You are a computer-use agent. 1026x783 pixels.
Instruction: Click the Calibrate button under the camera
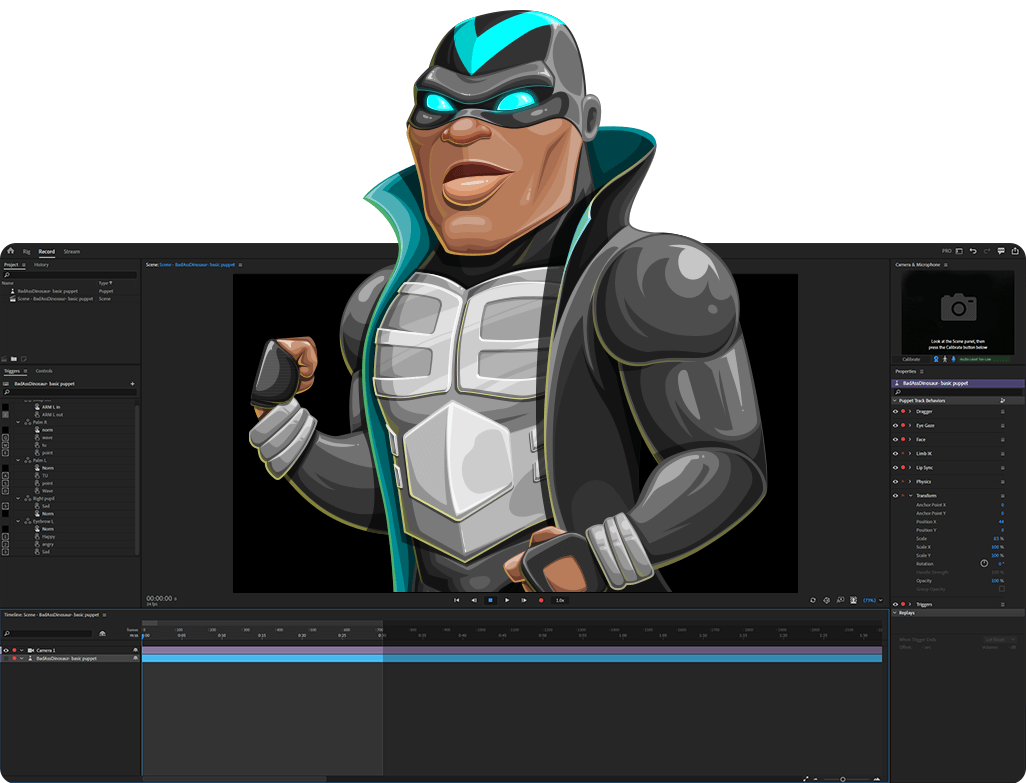click(x=911, y=359)
